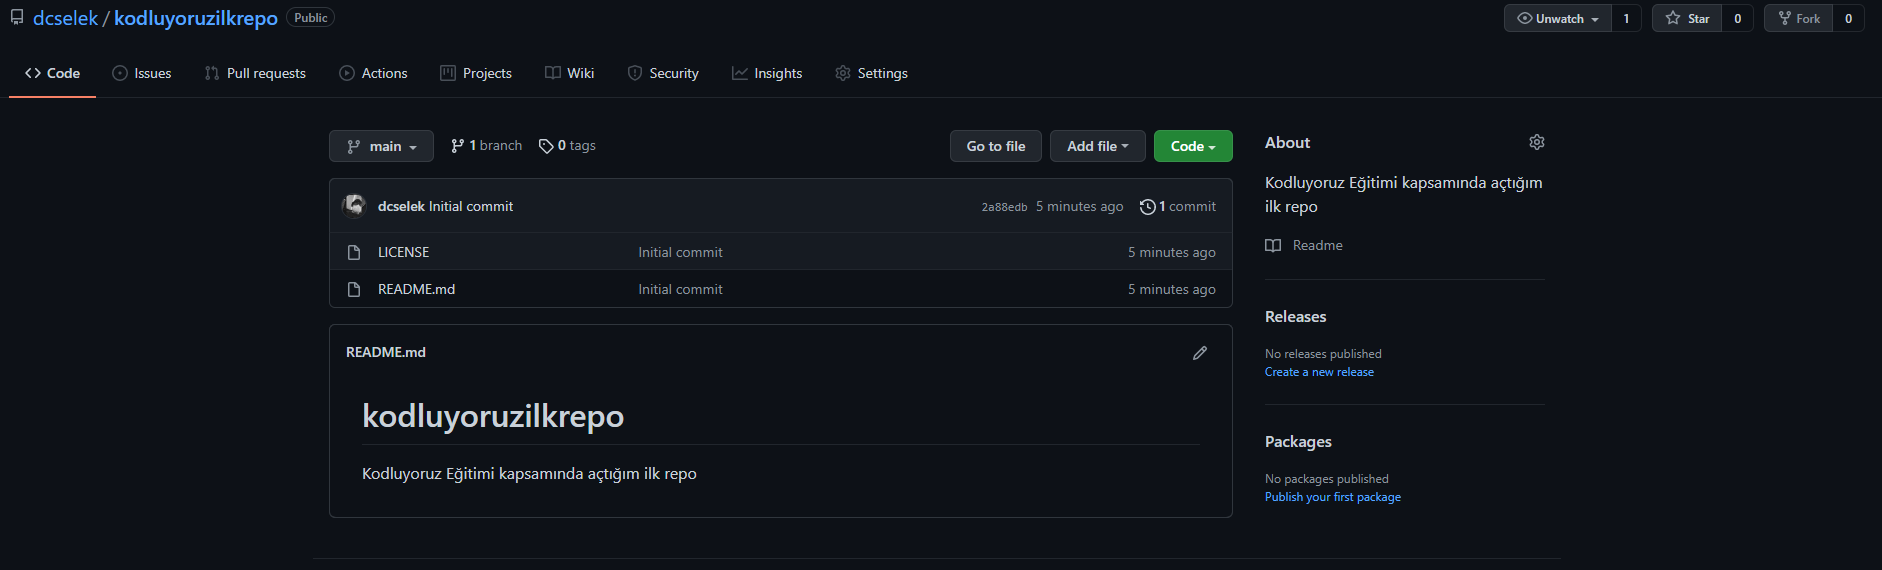Click dcselek's avatar in commit row
Viewport: 1882px width, 570px height.
pos(354,206)
